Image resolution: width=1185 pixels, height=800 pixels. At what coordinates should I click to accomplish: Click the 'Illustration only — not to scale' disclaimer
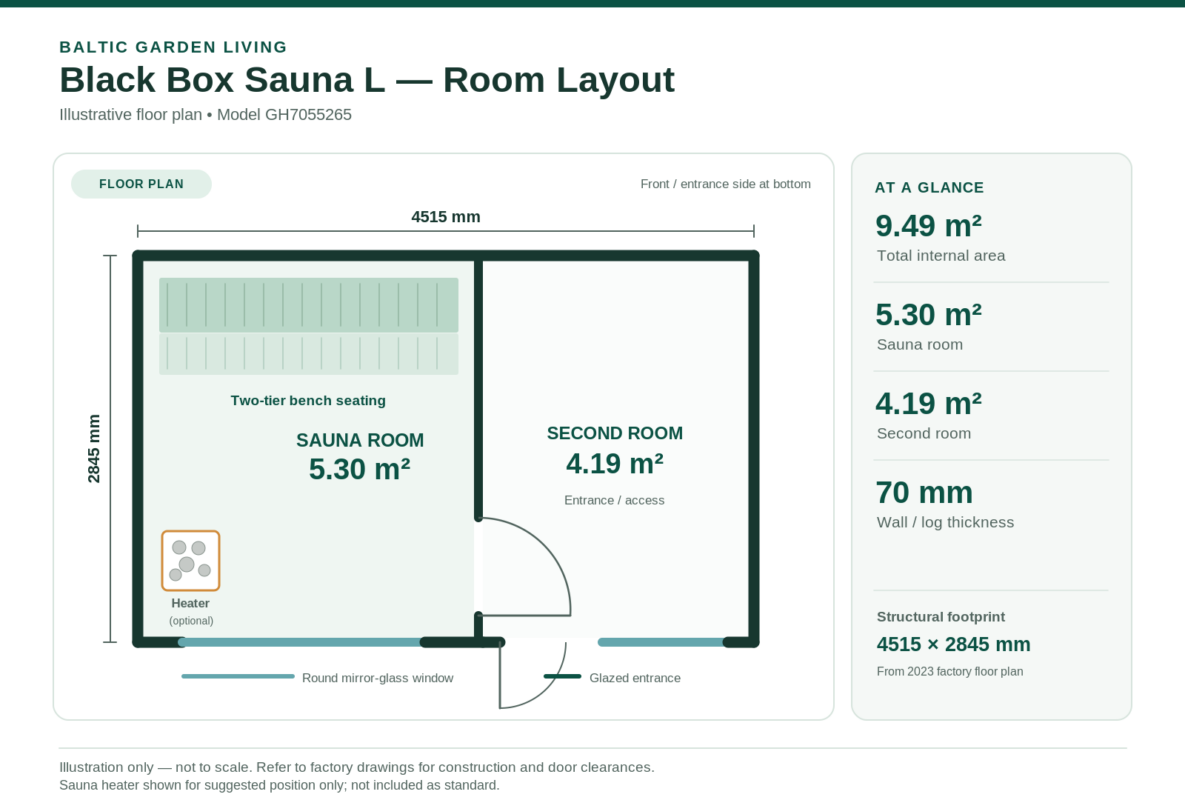357,768
